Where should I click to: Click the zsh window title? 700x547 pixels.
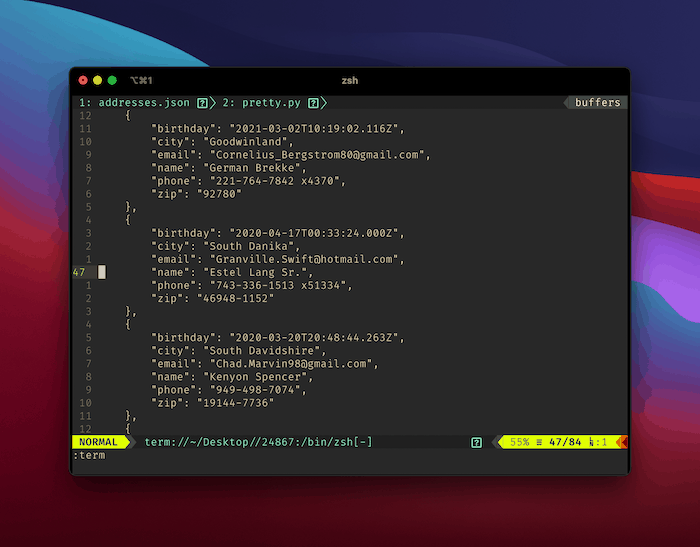350,80
